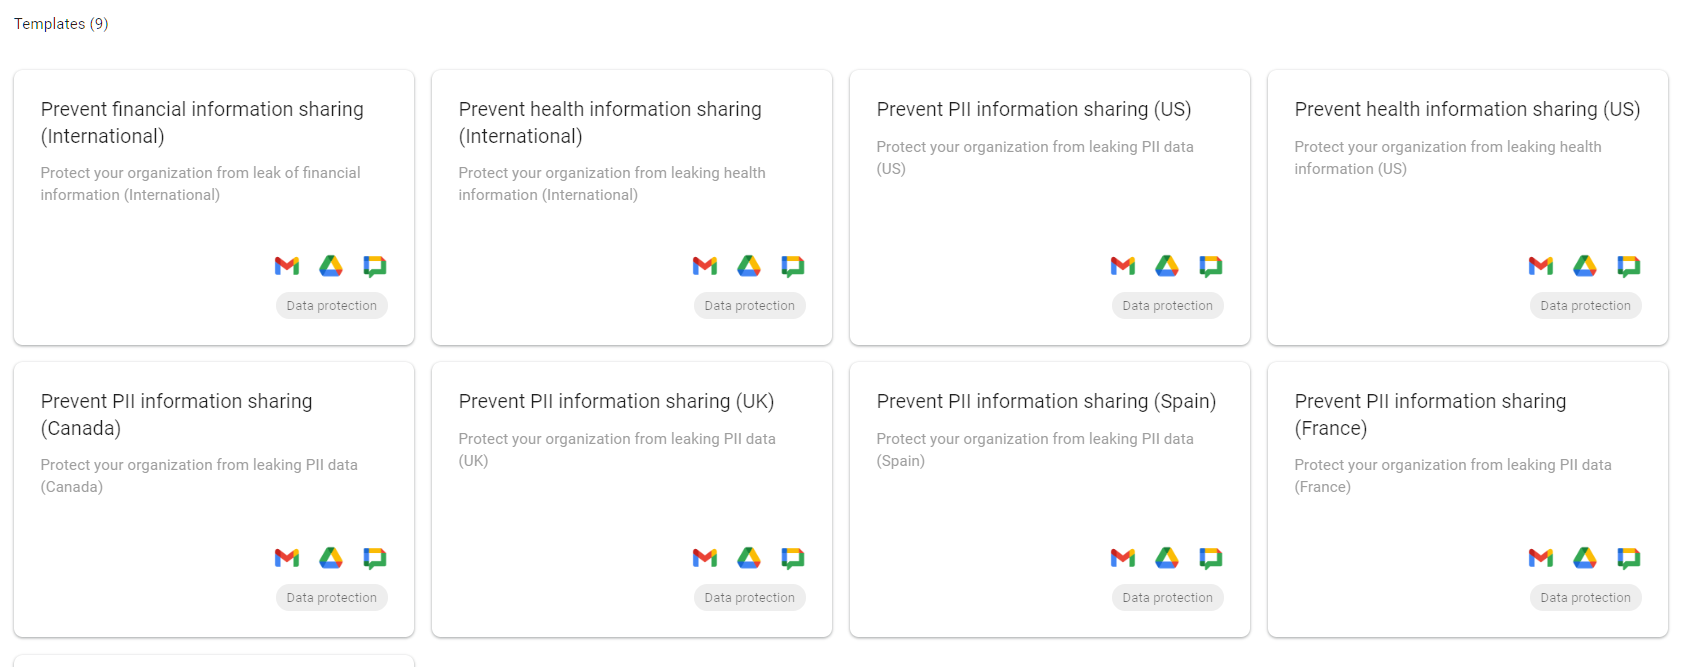Select the Data protection tag on the France PII template
The image size is (1682, 667).
click(1585, 597)
